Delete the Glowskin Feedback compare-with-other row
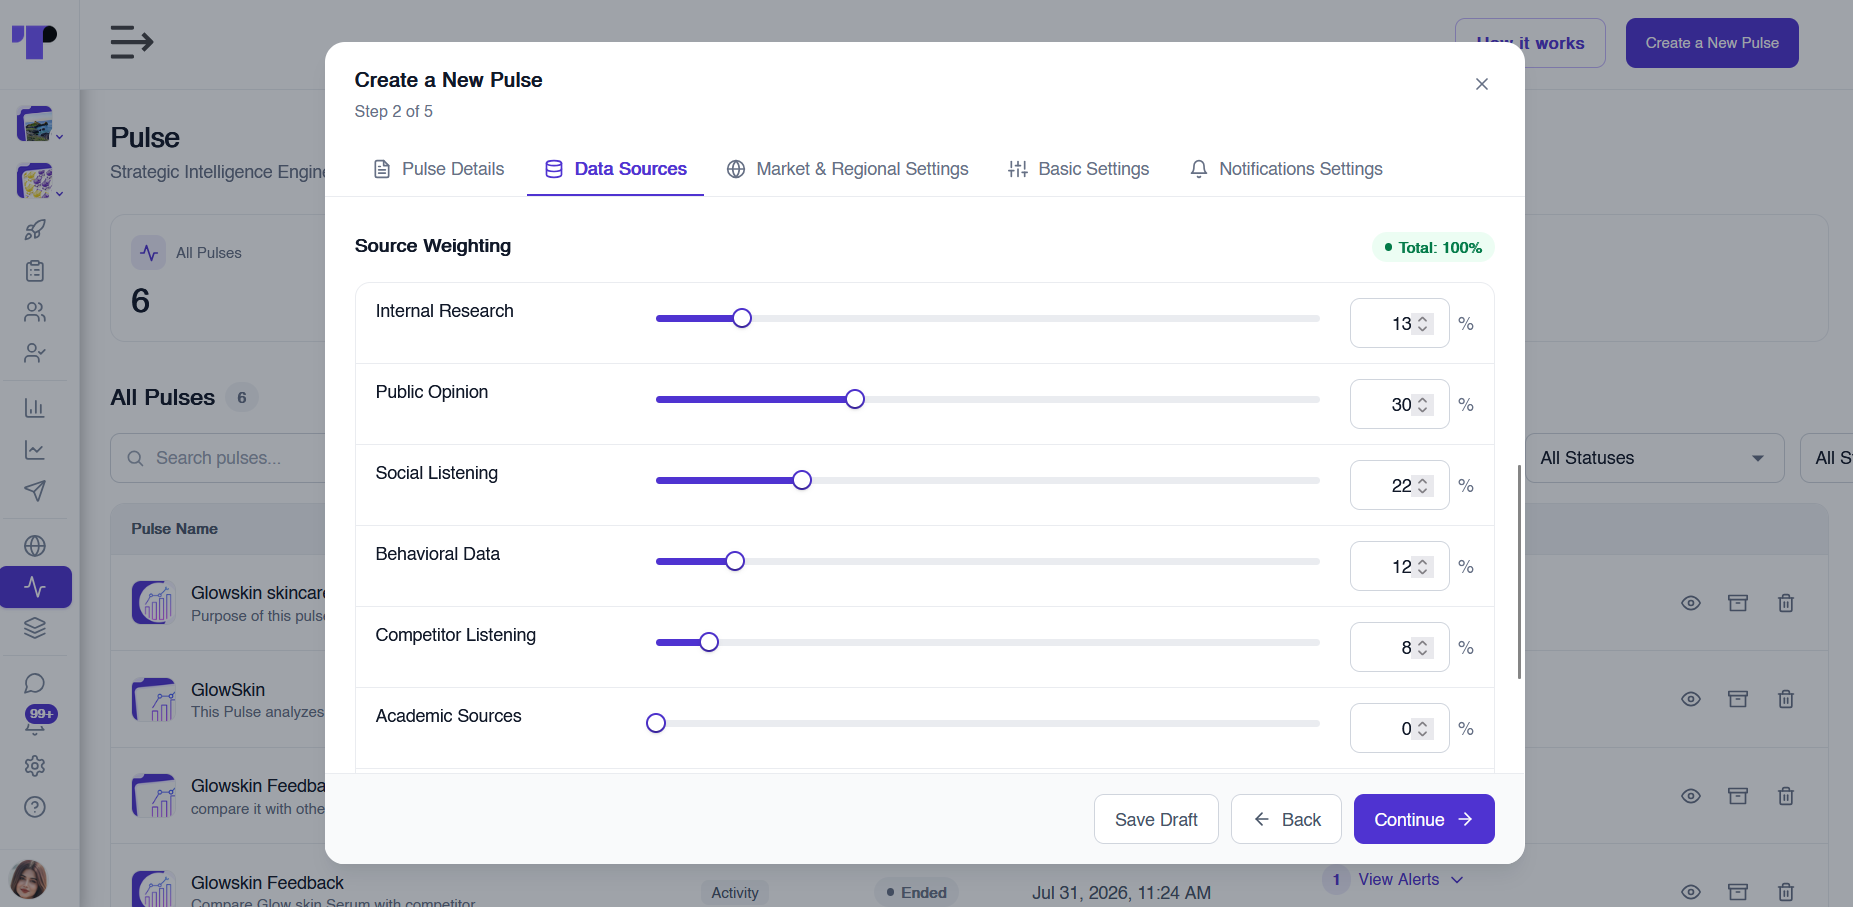 click(1786, 796)
